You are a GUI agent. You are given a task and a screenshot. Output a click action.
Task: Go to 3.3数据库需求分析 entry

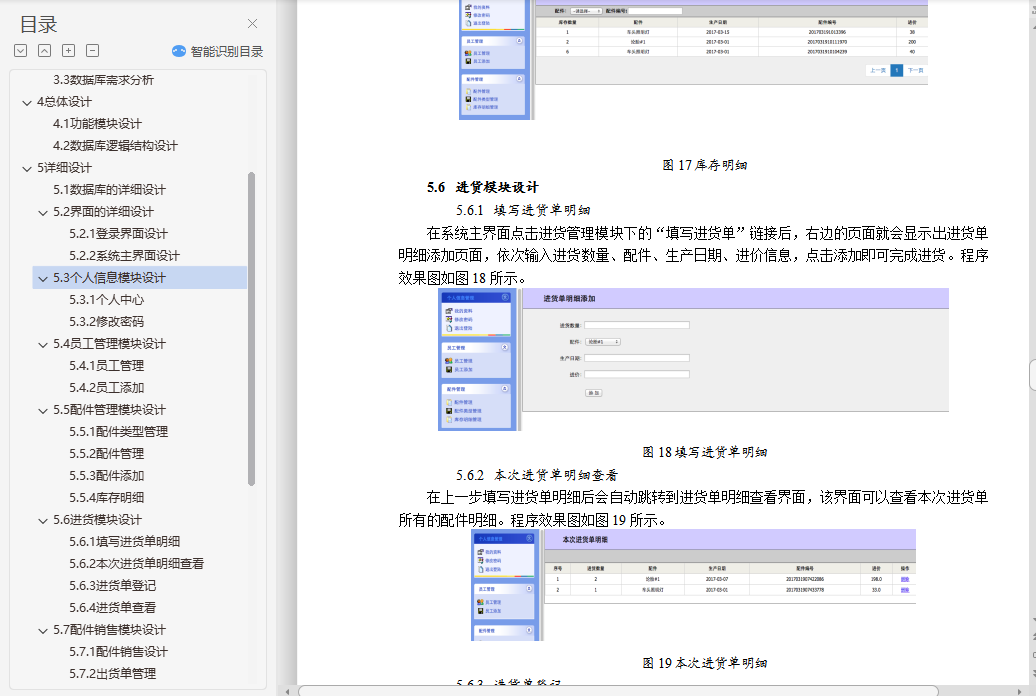(103, 80)
